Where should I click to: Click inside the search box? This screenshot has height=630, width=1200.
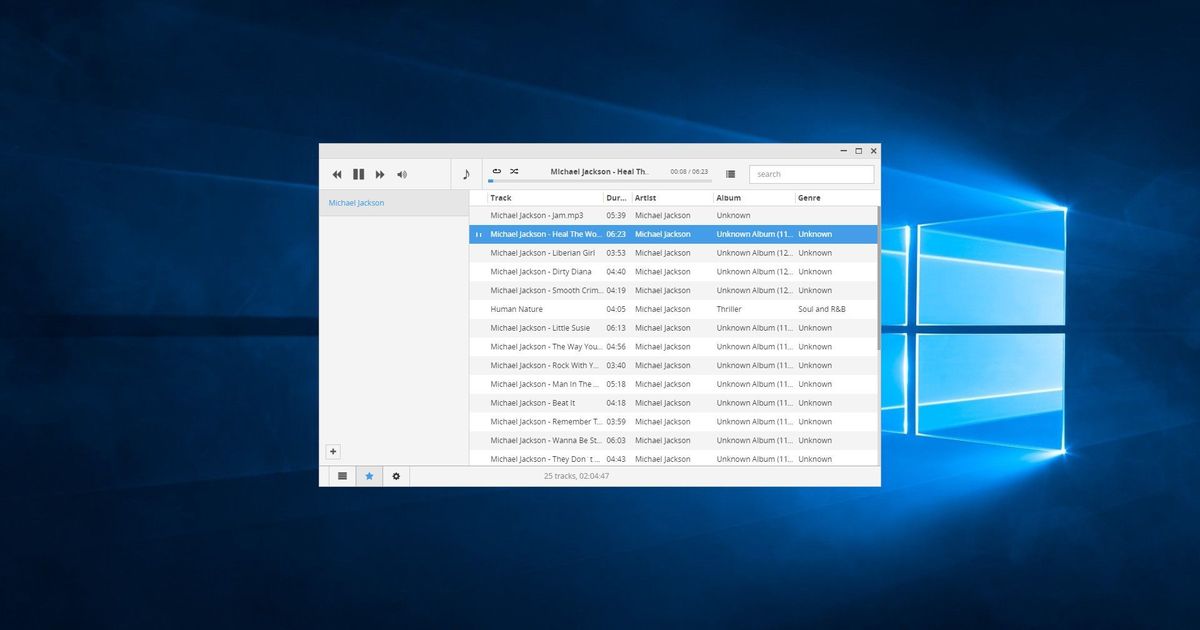pos(811,173)
